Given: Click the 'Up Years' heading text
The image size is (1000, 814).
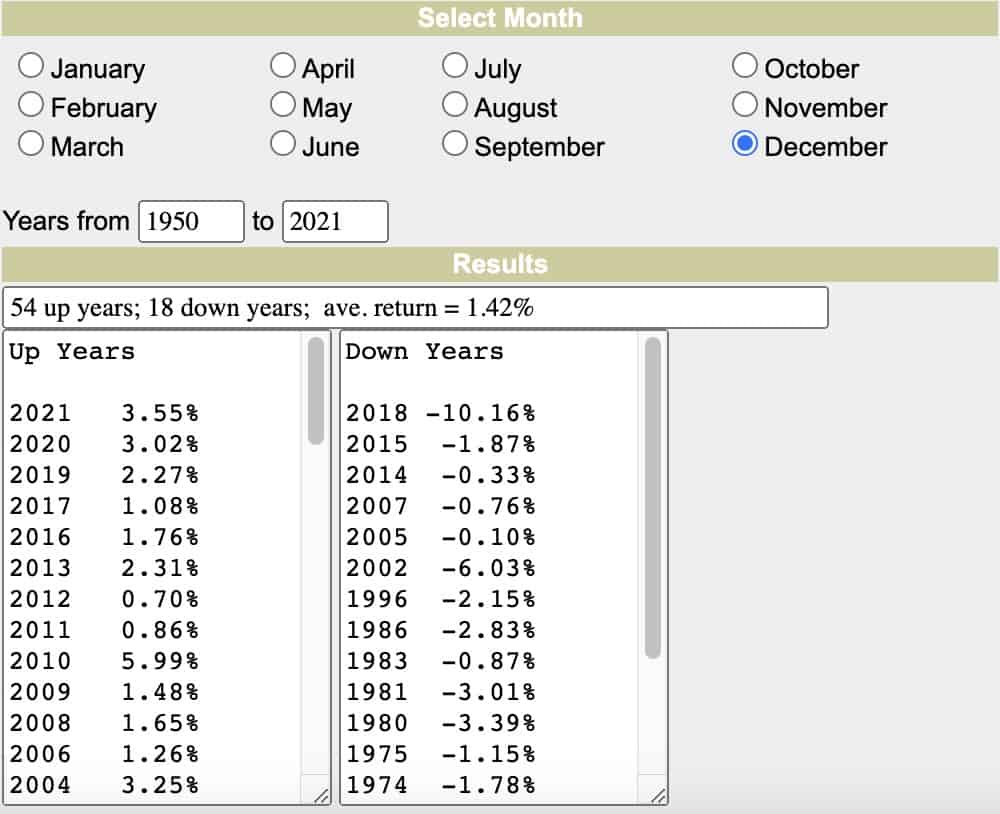Looking at the screenshot, I should coord(72,352).
